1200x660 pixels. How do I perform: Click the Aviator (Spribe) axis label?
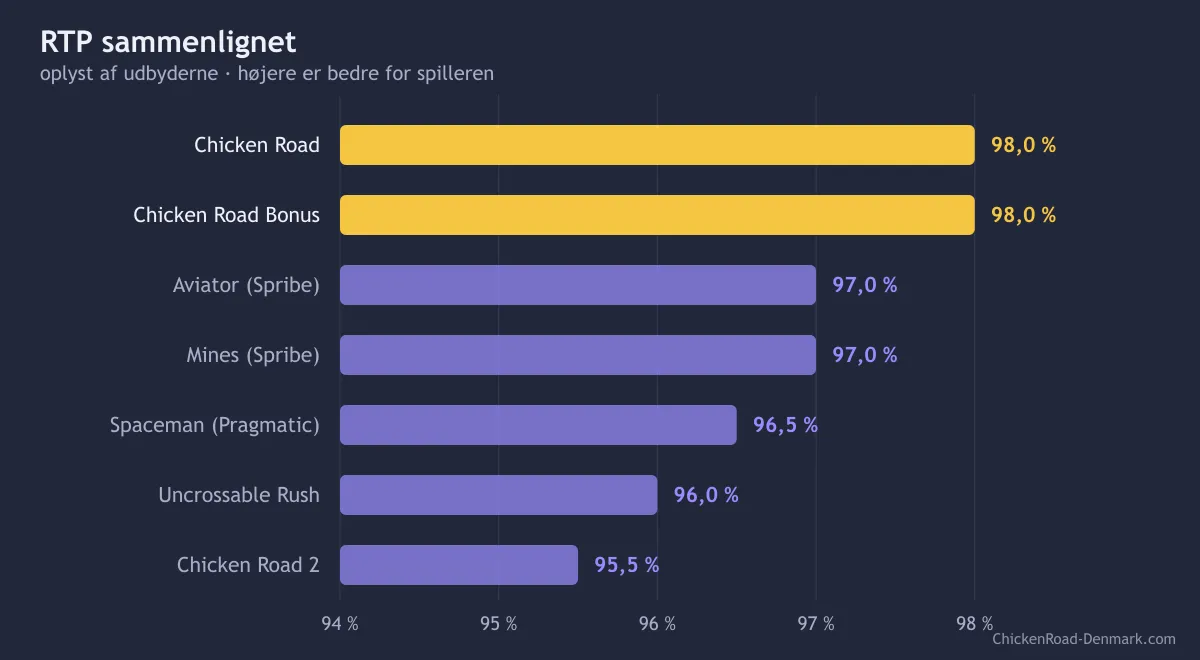tap(246, 286)
